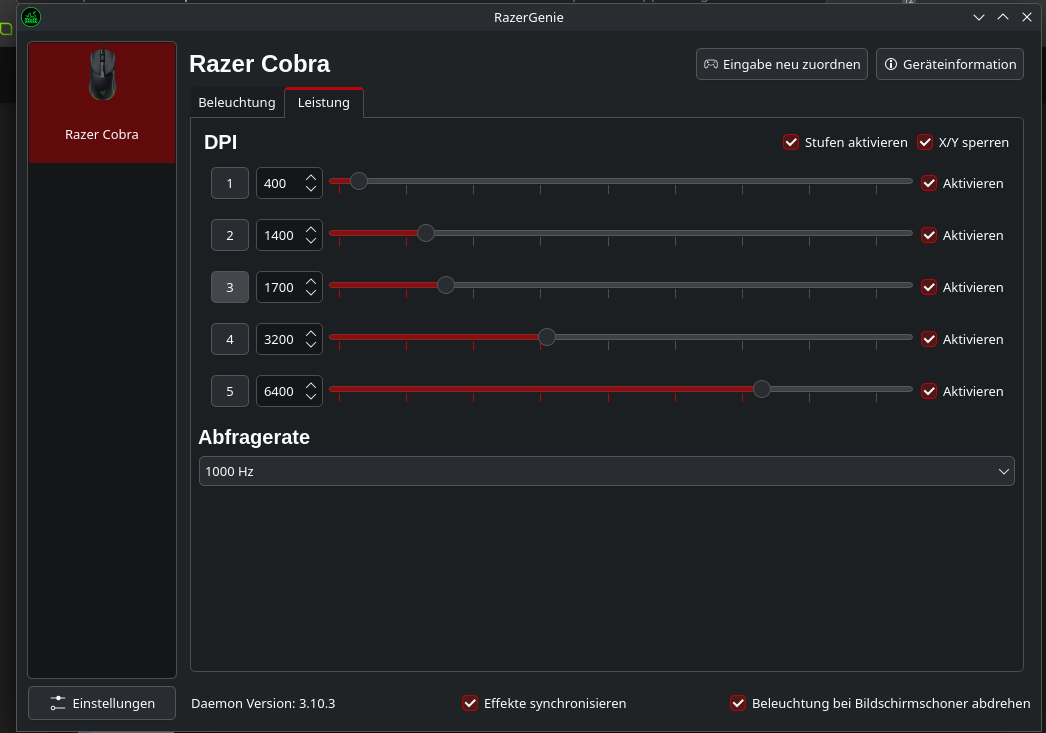Open Eingabe neu zuordnen
The width and height of the screenshot is (1046, 733).
tap(782, 64)
